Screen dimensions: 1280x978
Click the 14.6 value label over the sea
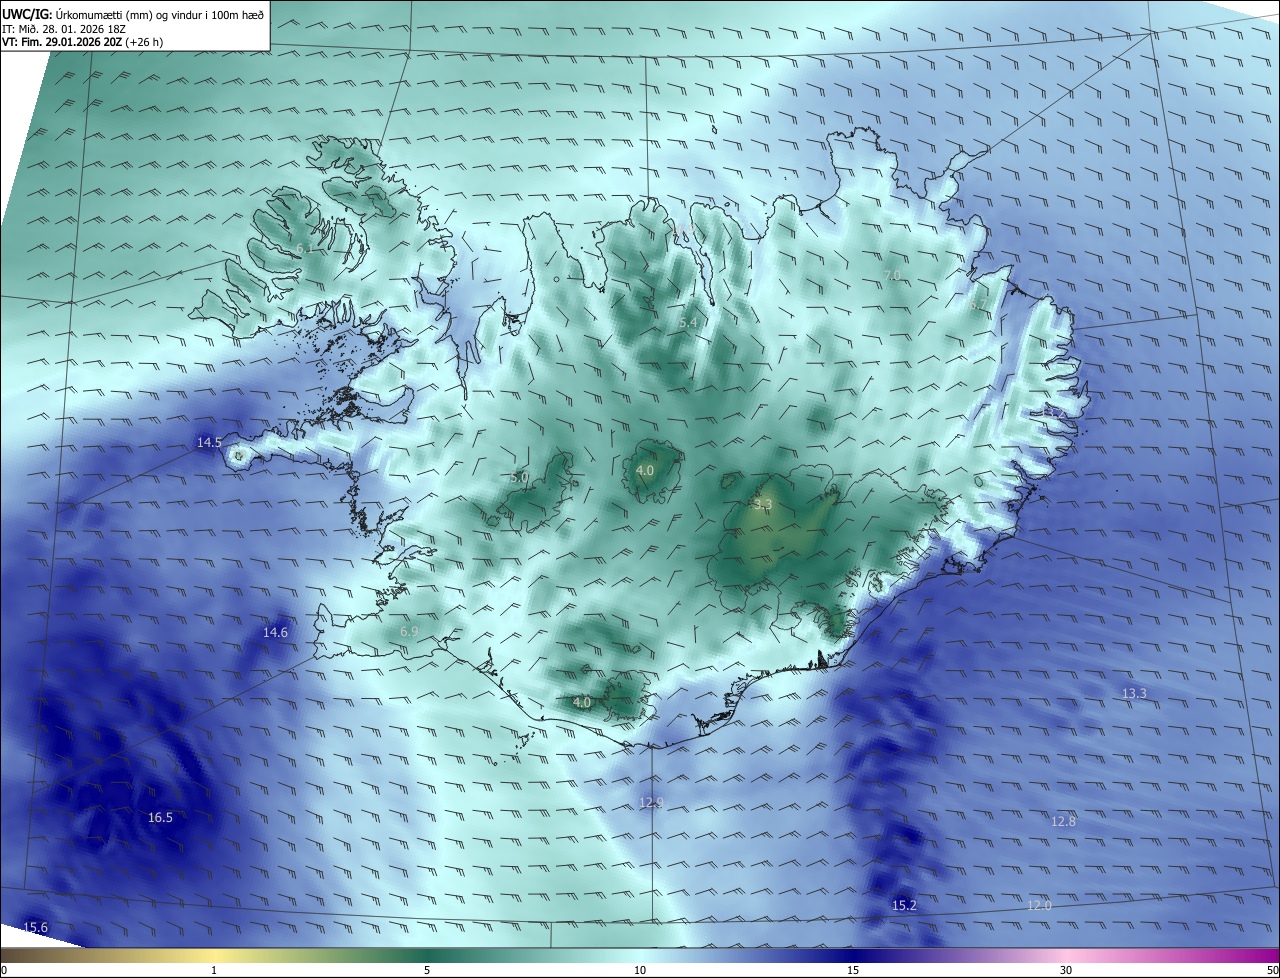coord(275,632)
